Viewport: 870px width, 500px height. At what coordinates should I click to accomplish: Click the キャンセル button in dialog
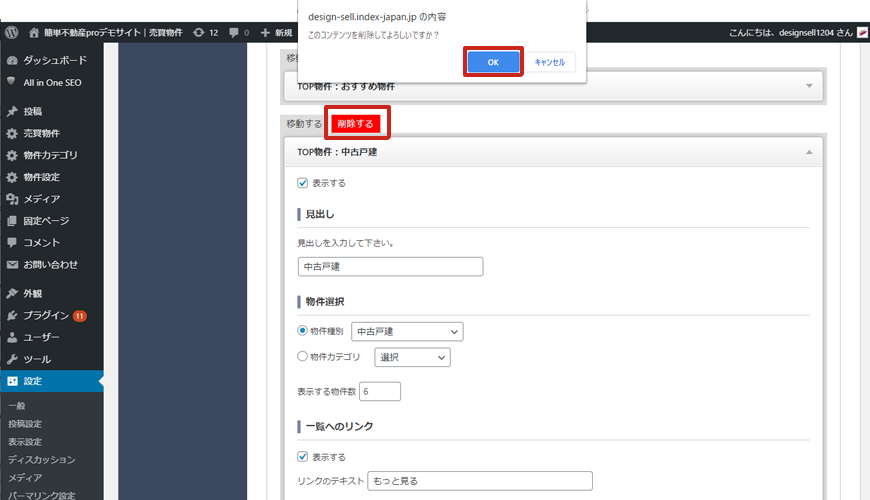[550, 62]
